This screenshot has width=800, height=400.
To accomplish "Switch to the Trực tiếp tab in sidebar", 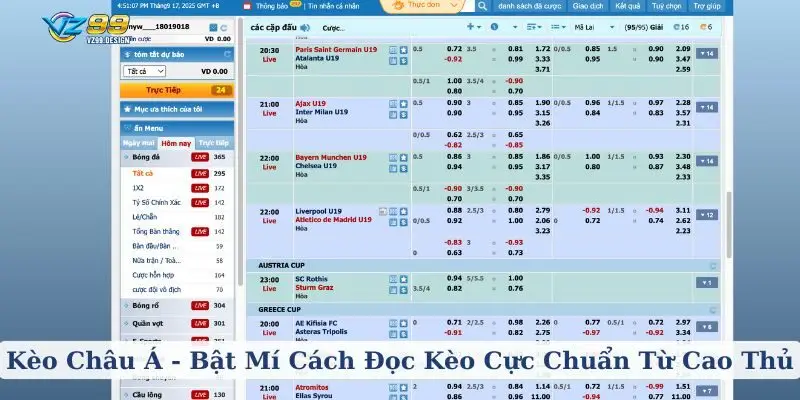I will pos(214,143).
